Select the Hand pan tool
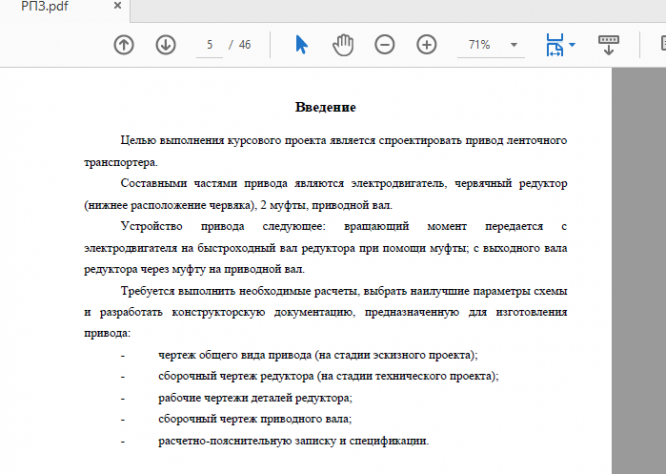The width and height of the screenshot is (666, 474). (x=343, y=45)
